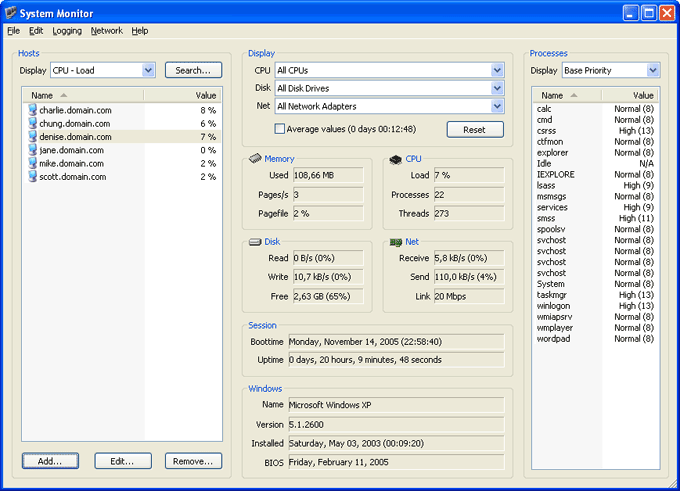Select the msmsgs process row
Image resolution: width=680 pixels, height=491 pixels.
coord(595,196)
